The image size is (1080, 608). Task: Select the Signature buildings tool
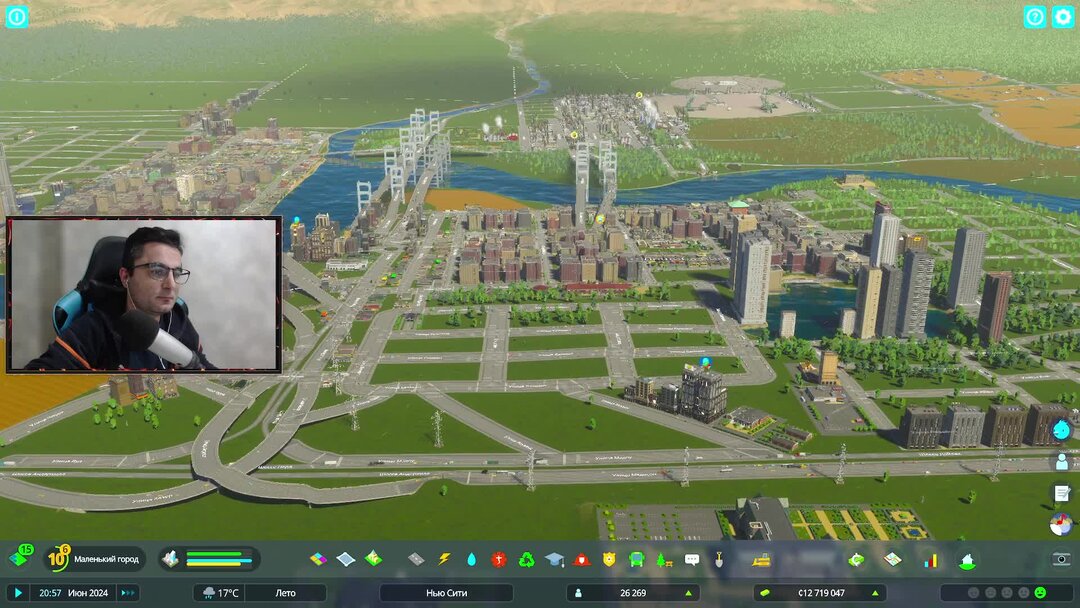tap(373, 558)
